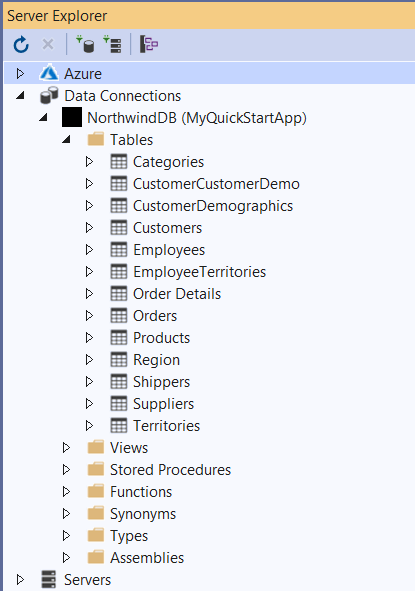Viewport: 415px width, 591px height.
Task: Select the Region table name
Action: 156,360
